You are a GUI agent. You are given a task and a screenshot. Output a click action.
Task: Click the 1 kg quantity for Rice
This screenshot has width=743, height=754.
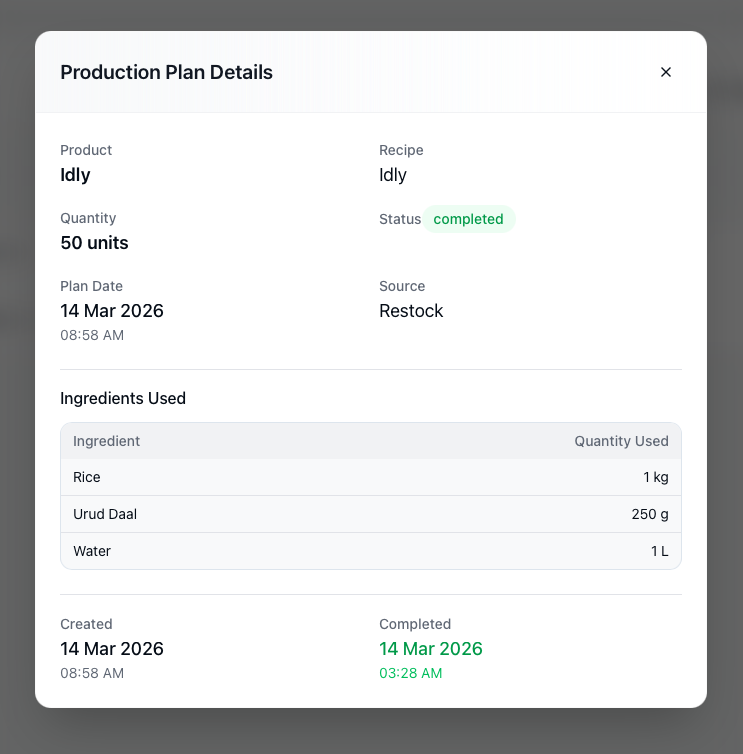[x=655, y=477]
